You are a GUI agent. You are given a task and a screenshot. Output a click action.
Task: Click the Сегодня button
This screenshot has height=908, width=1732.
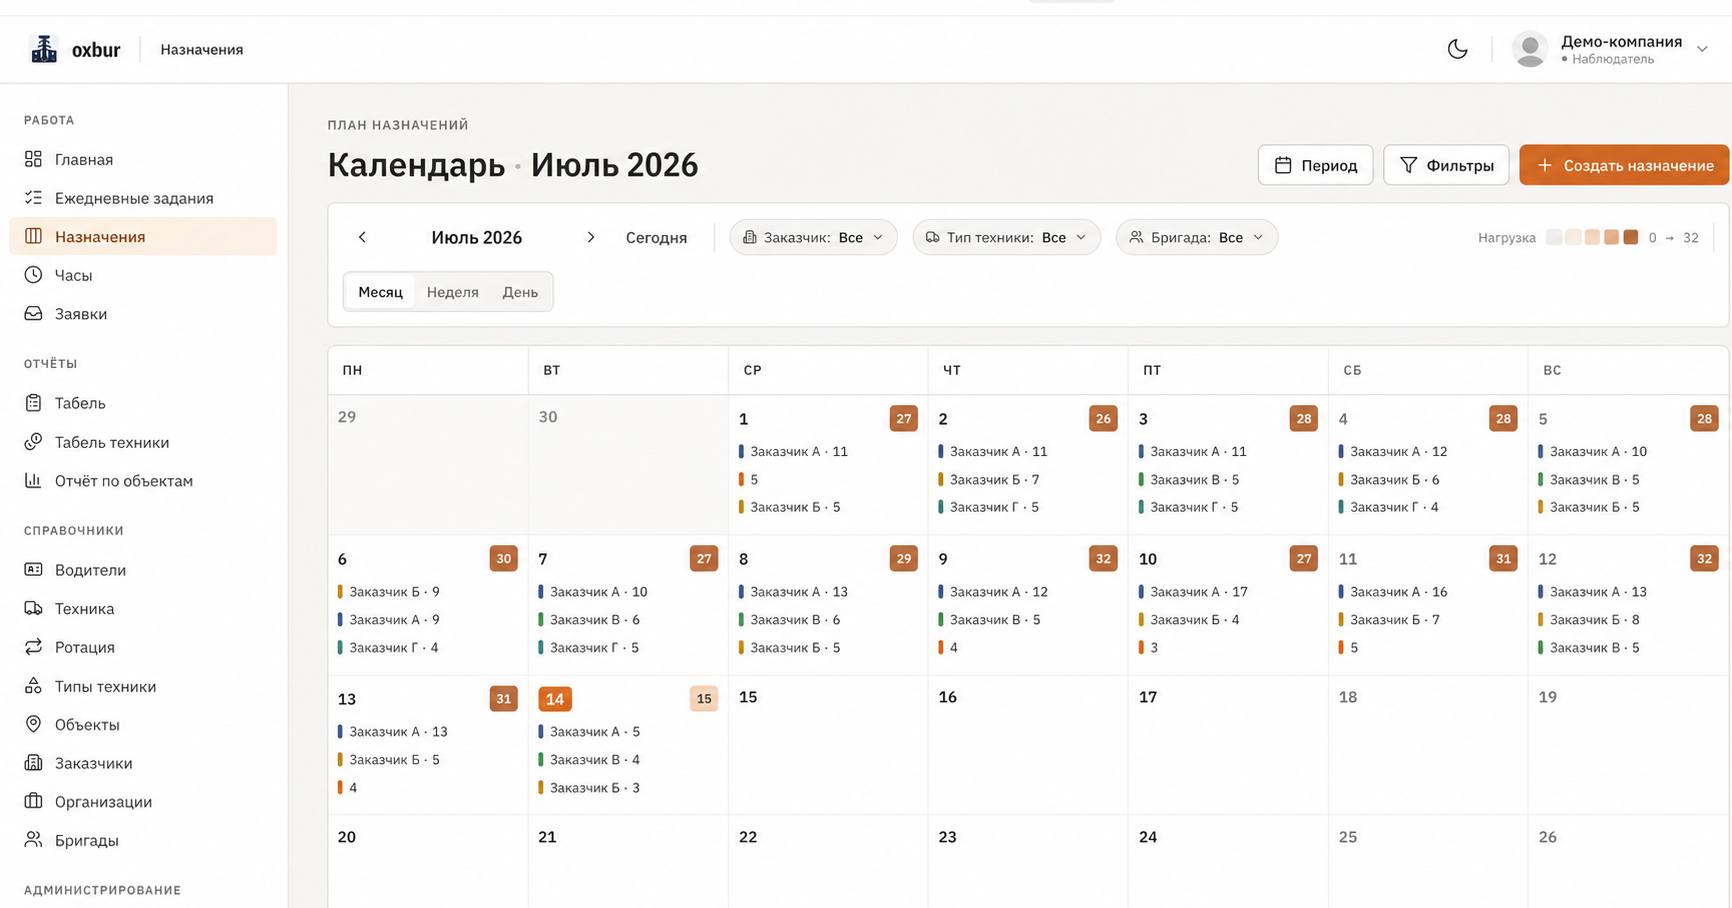(656, 237)
